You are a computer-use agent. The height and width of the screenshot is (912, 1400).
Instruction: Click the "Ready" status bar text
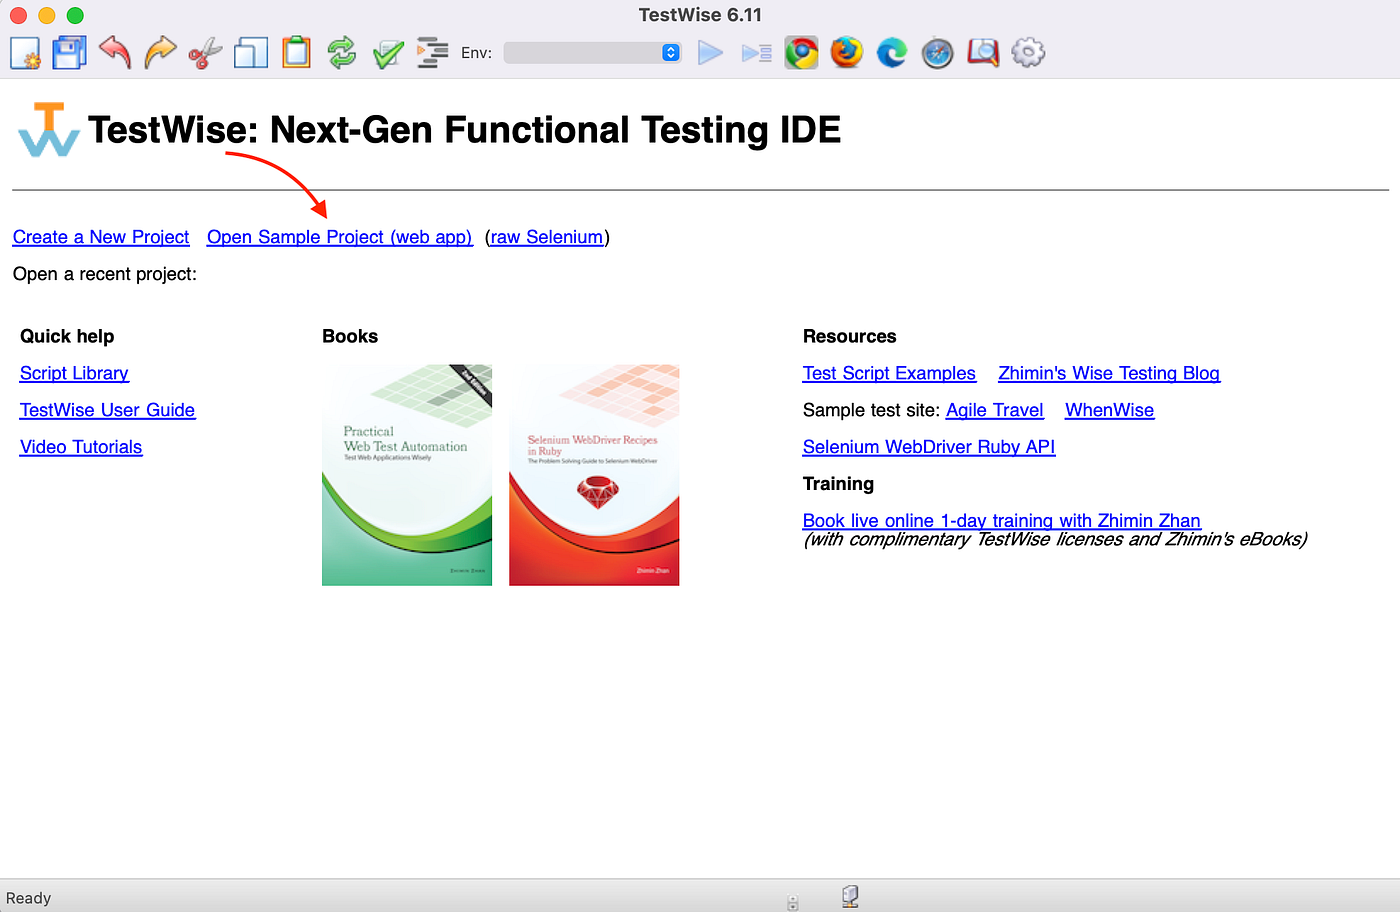tap(28, 898)
